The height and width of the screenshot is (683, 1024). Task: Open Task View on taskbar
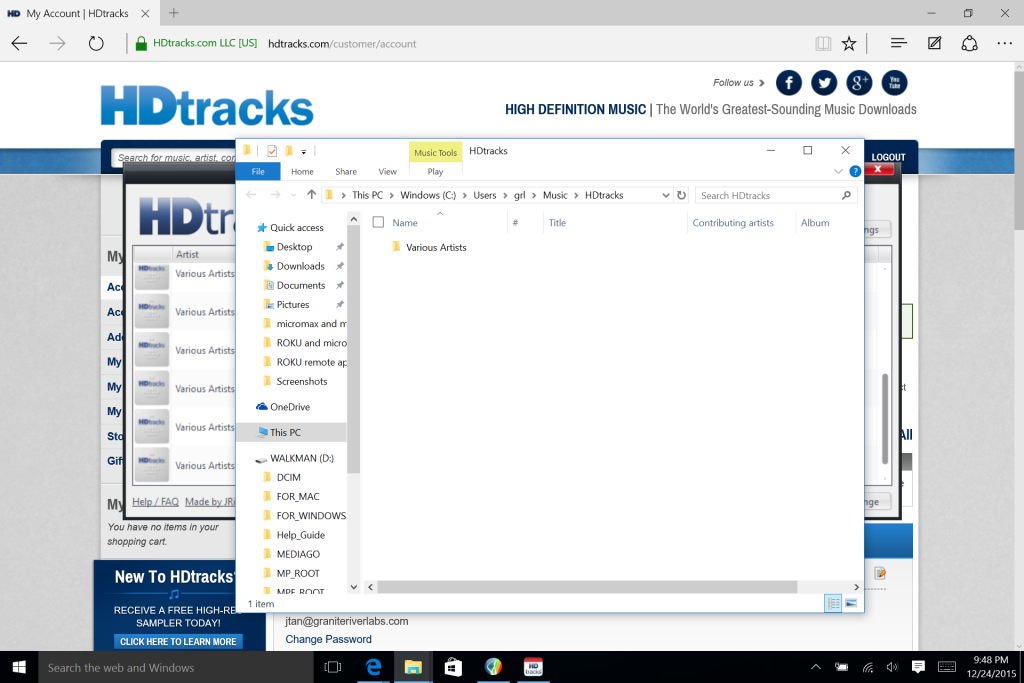[x=333, y=667]
